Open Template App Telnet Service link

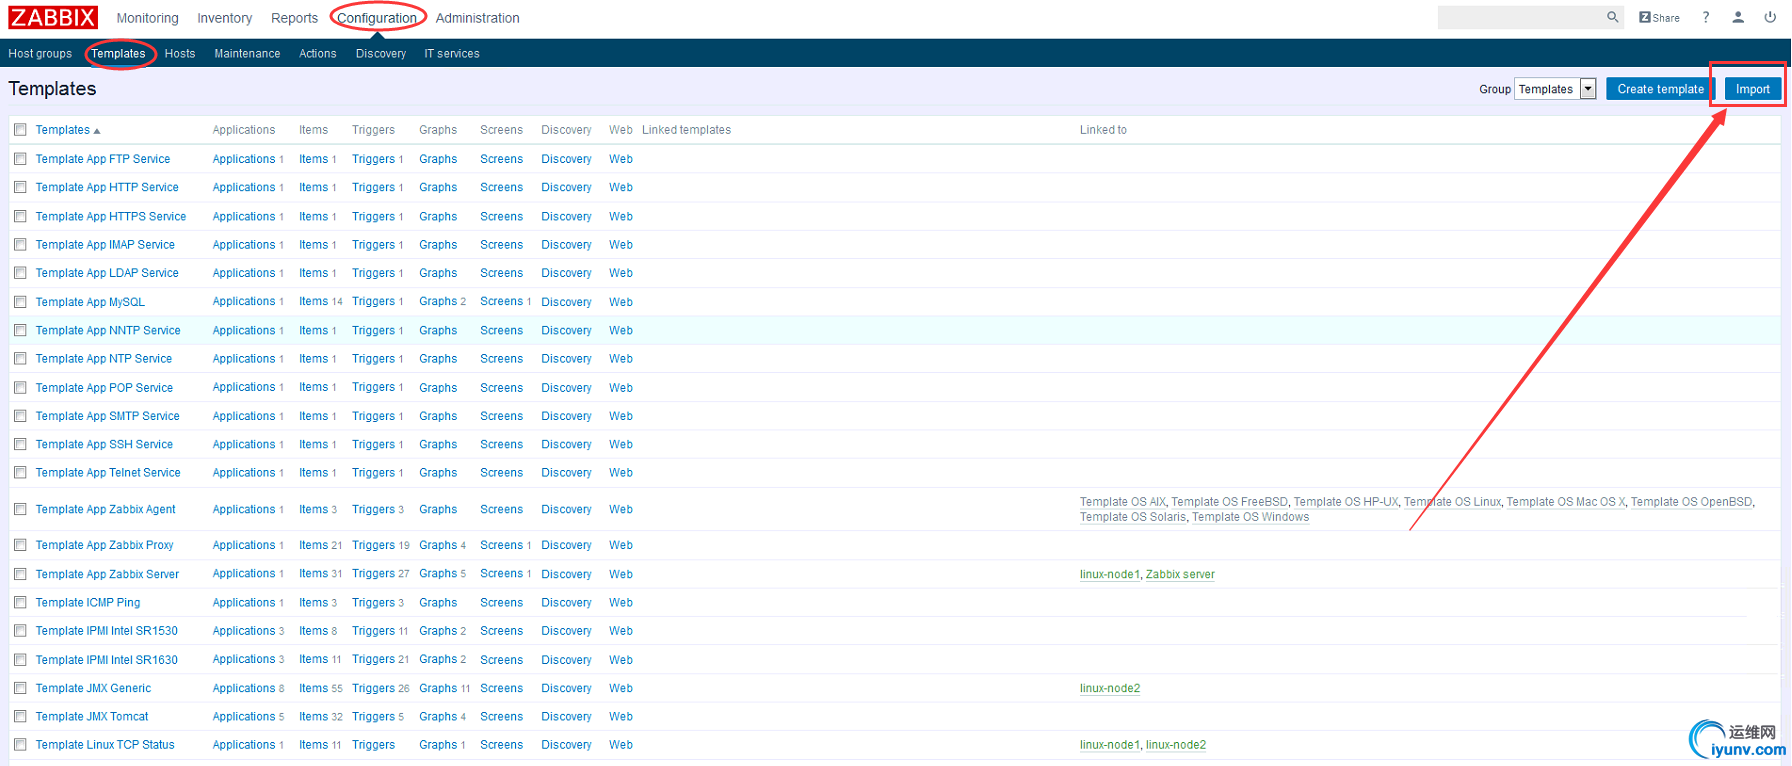pyautogui.click(x=108, y=473)
